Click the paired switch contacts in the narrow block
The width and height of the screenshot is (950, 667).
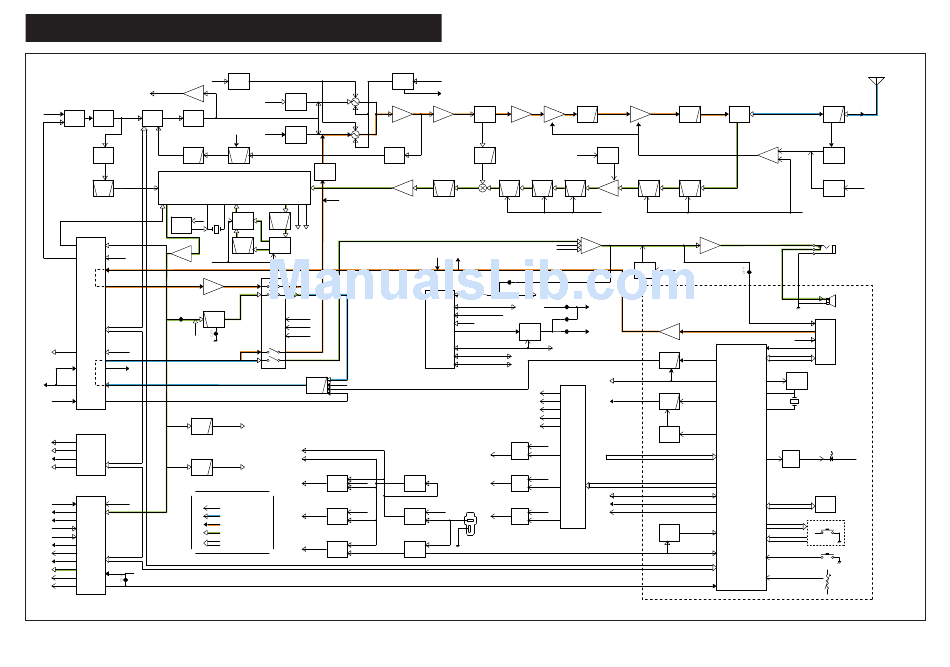pos(275,356)
